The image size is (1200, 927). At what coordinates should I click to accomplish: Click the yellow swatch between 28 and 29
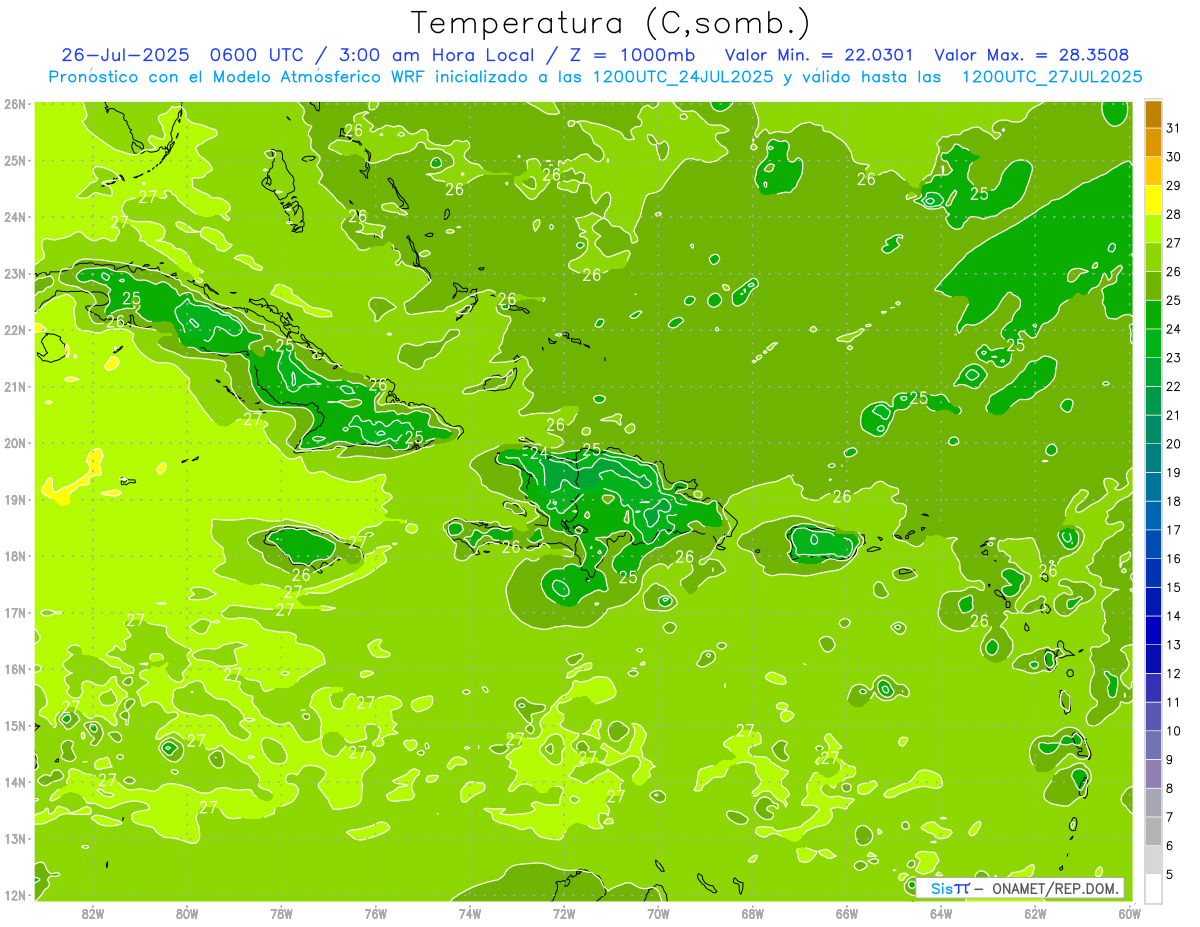click(x=1154, y=201)
